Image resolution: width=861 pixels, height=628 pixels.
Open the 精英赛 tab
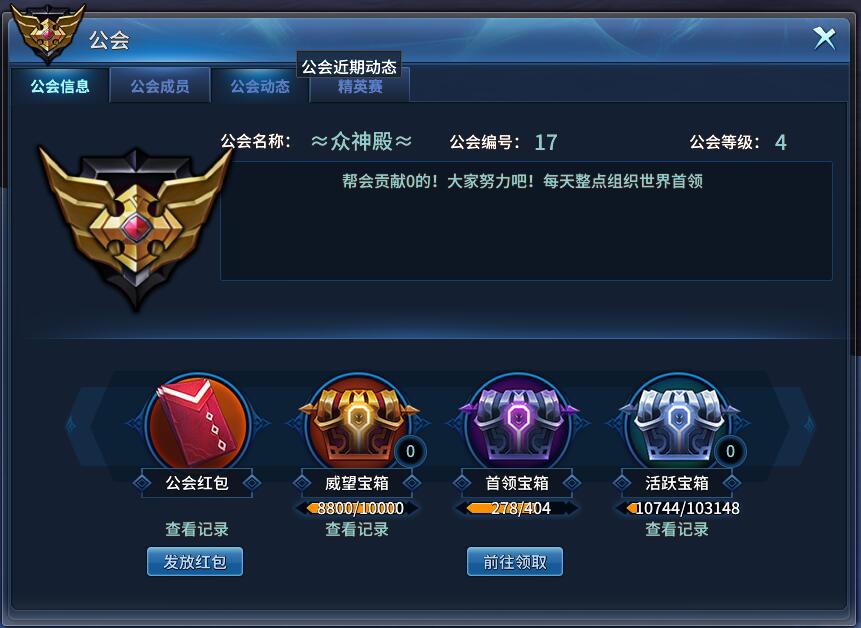point(360,87)
